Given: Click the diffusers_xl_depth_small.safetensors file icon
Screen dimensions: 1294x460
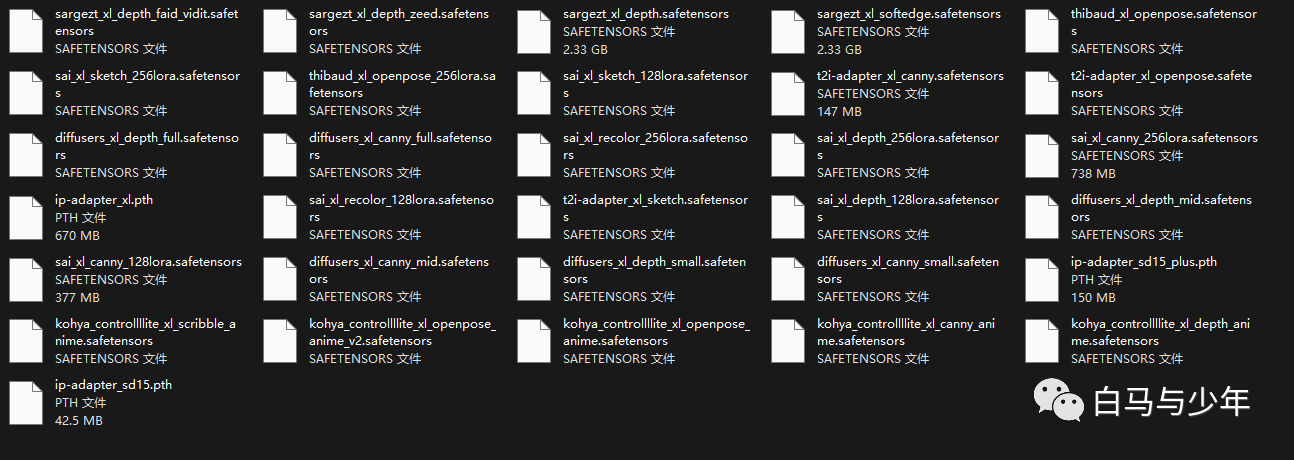Looking at the screenshot, I should [534, 279].
